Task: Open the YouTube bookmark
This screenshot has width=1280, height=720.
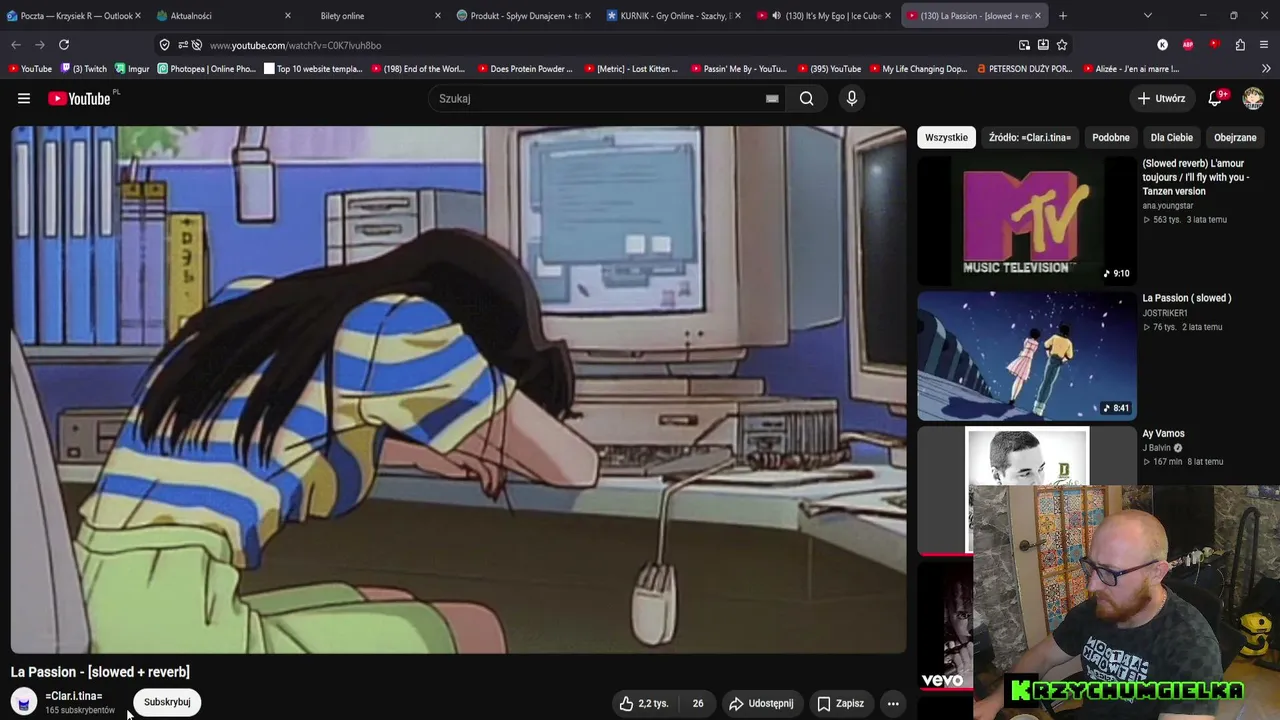Action: [29, 69]
